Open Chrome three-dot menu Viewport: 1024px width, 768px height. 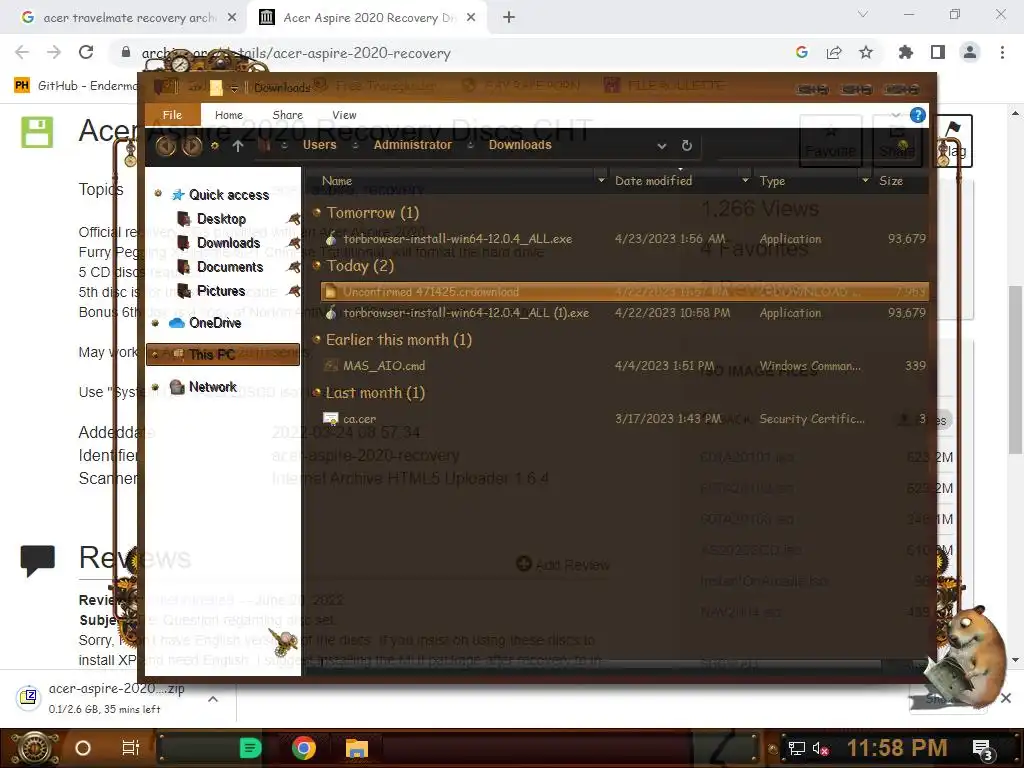click(1002, 52)
